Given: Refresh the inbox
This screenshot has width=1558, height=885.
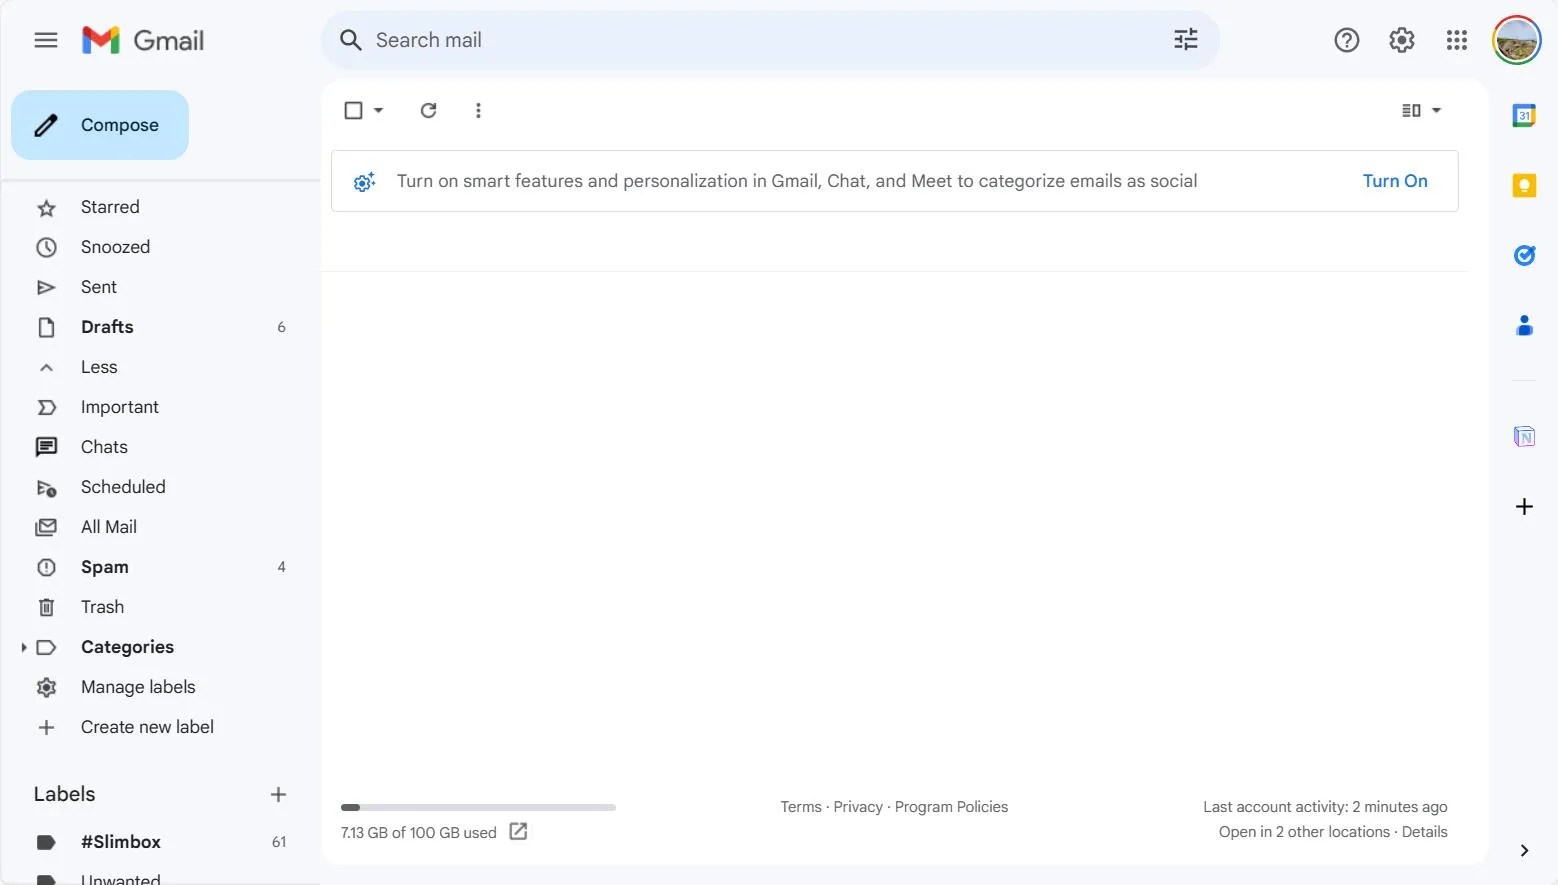Looking at the screenshot, I should pos(428,110).
